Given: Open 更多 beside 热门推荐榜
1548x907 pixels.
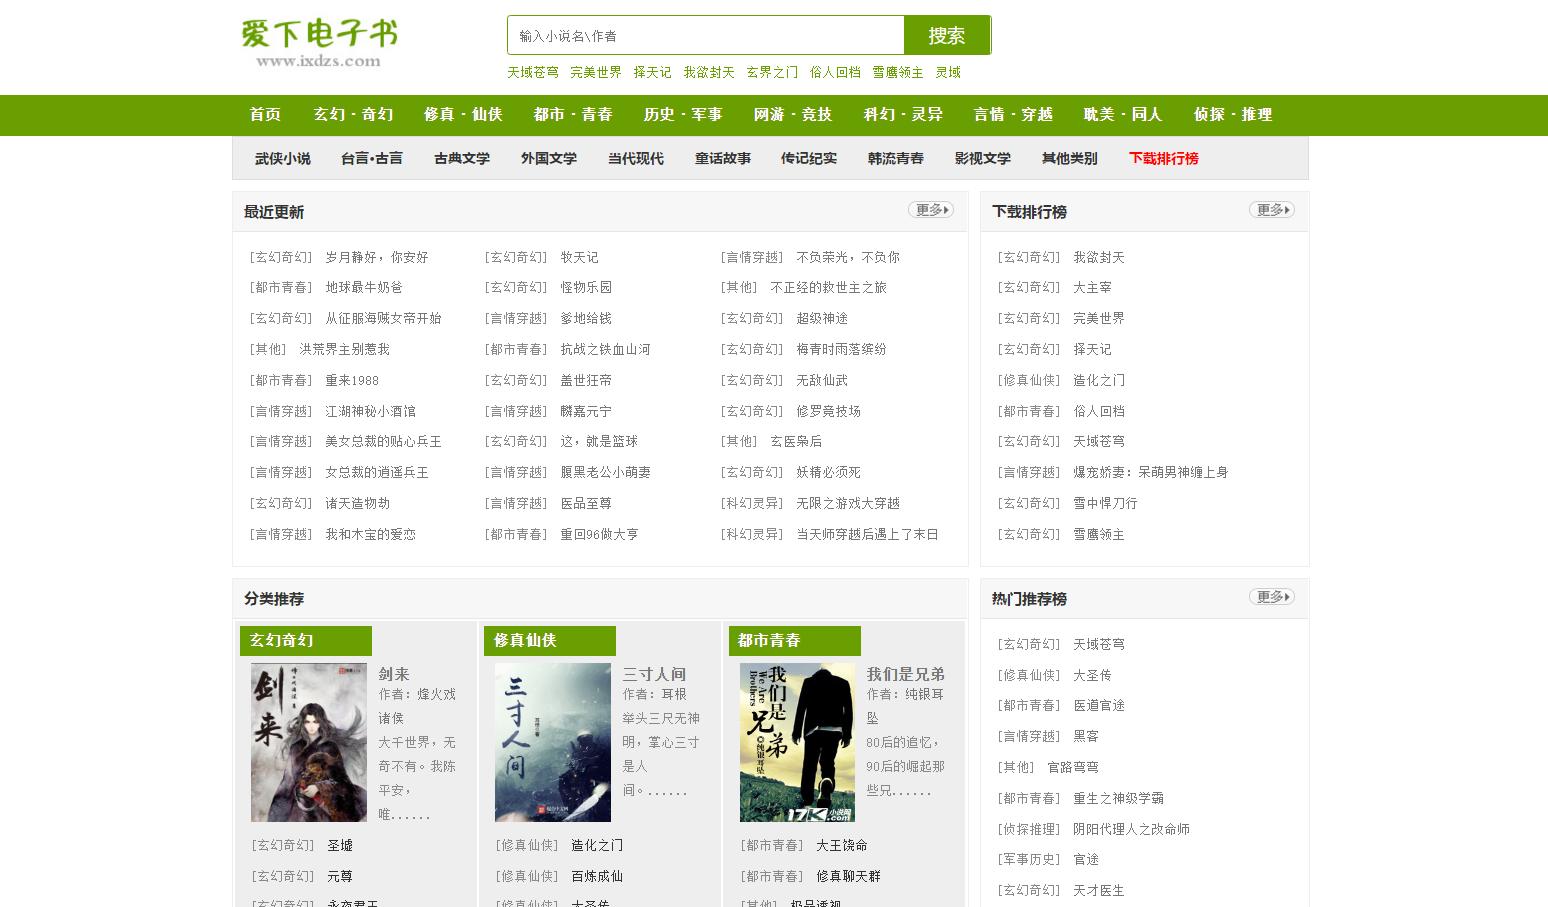Looking at the screenshot, I should [1271, 596].
